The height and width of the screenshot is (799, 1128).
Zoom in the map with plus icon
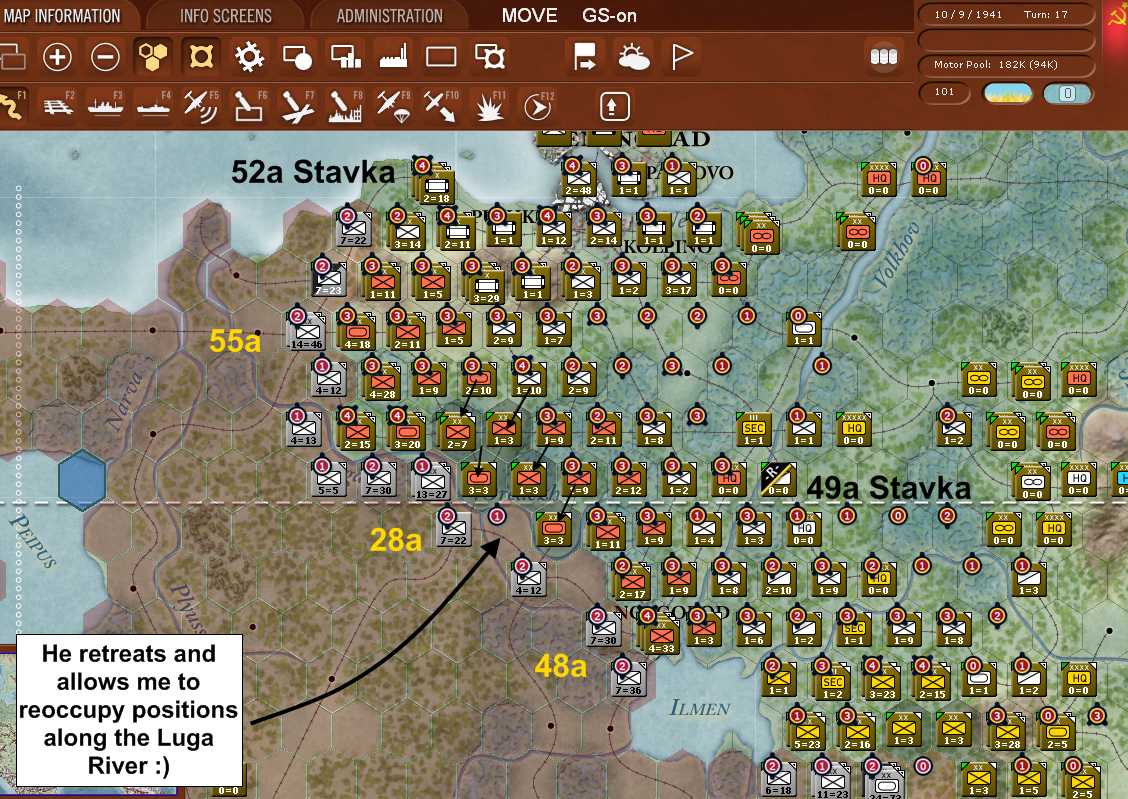point(57,57)
